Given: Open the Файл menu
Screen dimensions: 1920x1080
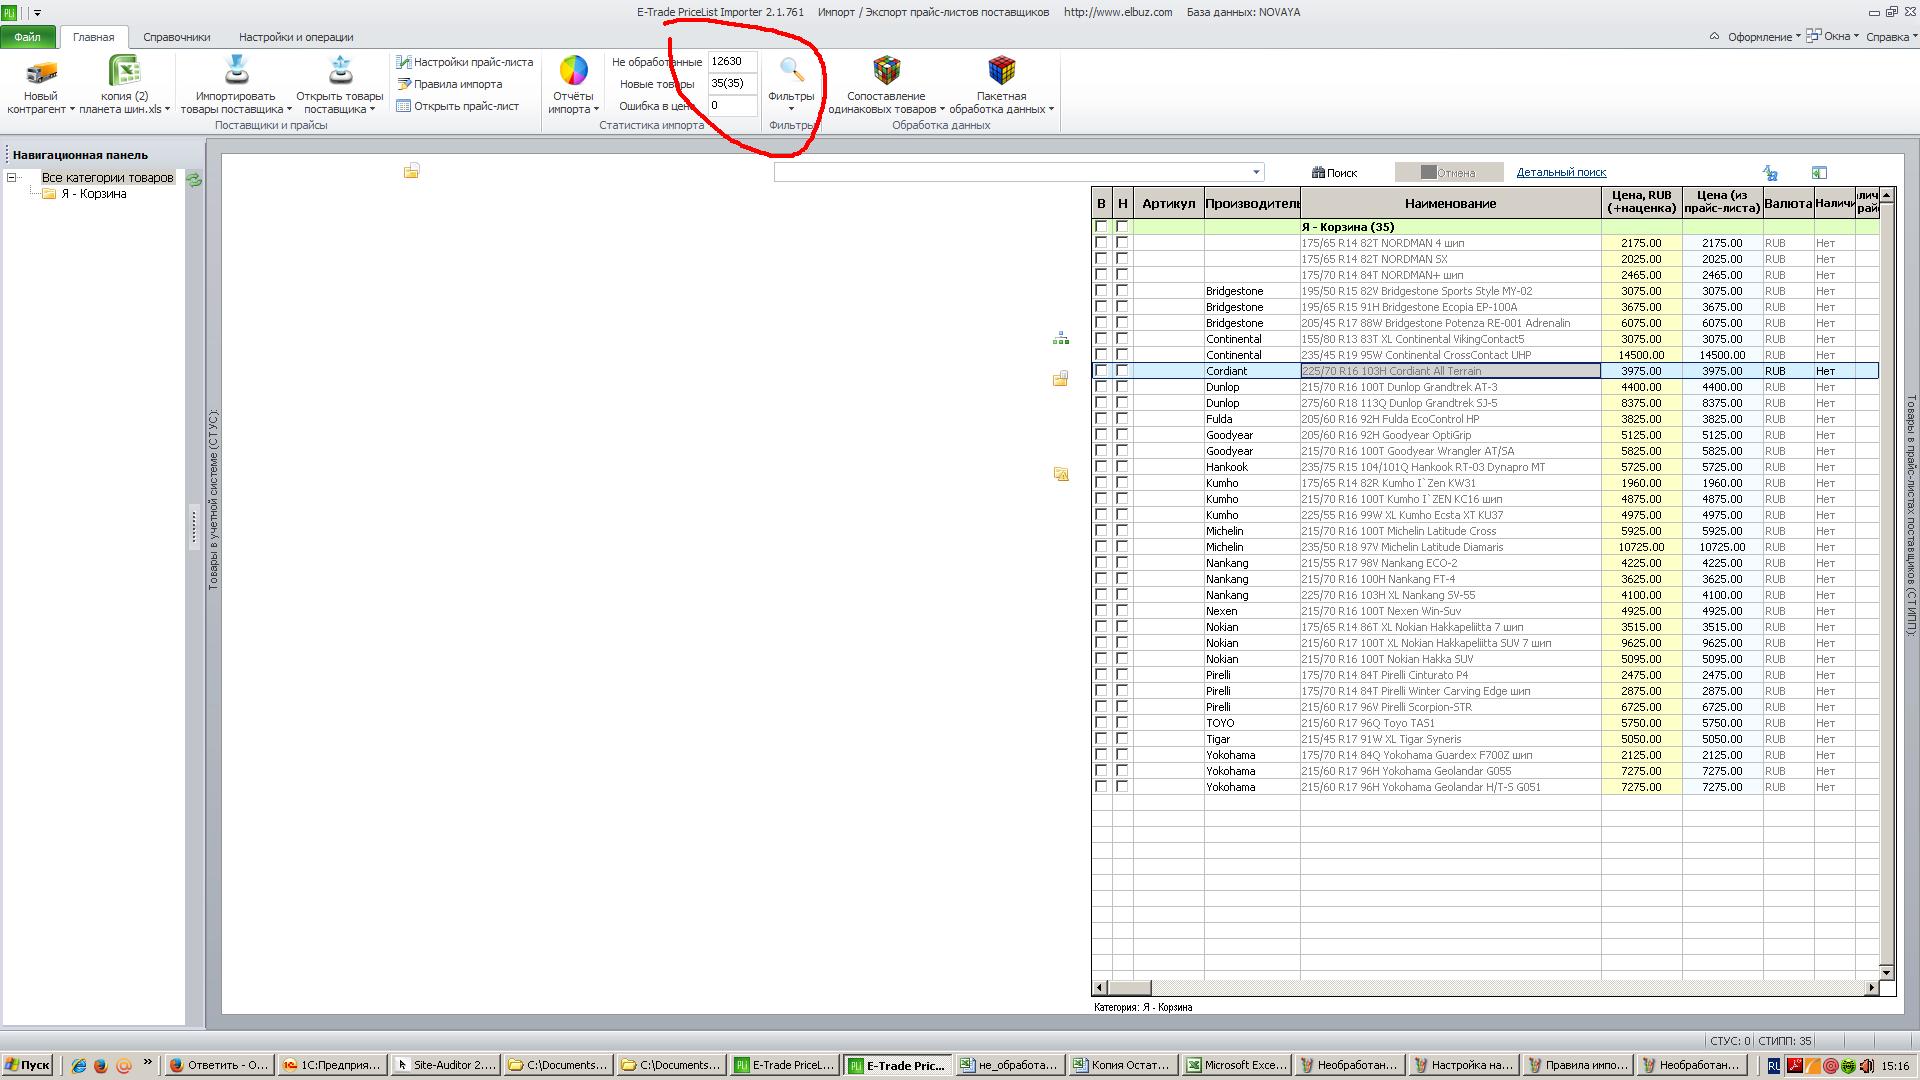Looking at the screenshot, I should pyautogui.click(x=28, y=37).
